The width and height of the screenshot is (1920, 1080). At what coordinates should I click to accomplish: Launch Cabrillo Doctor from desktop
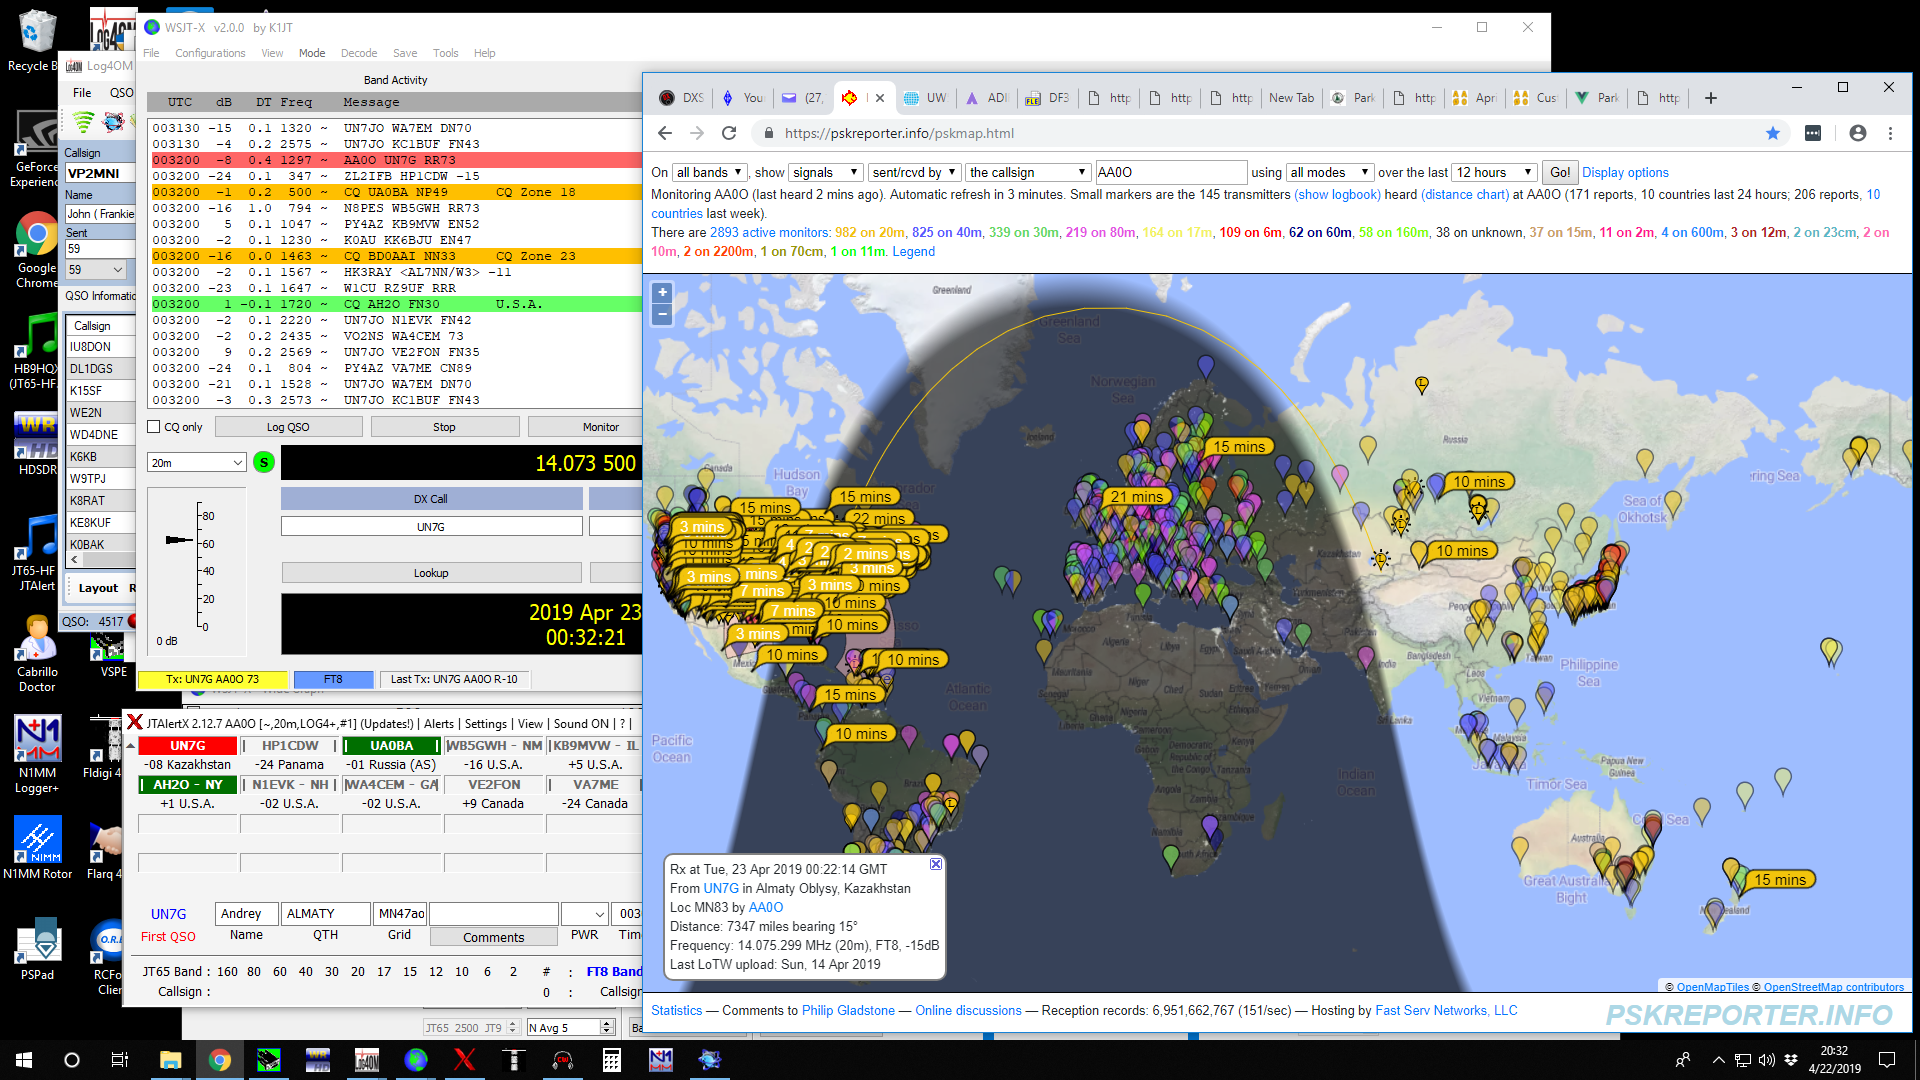click(x=37, y=652)
